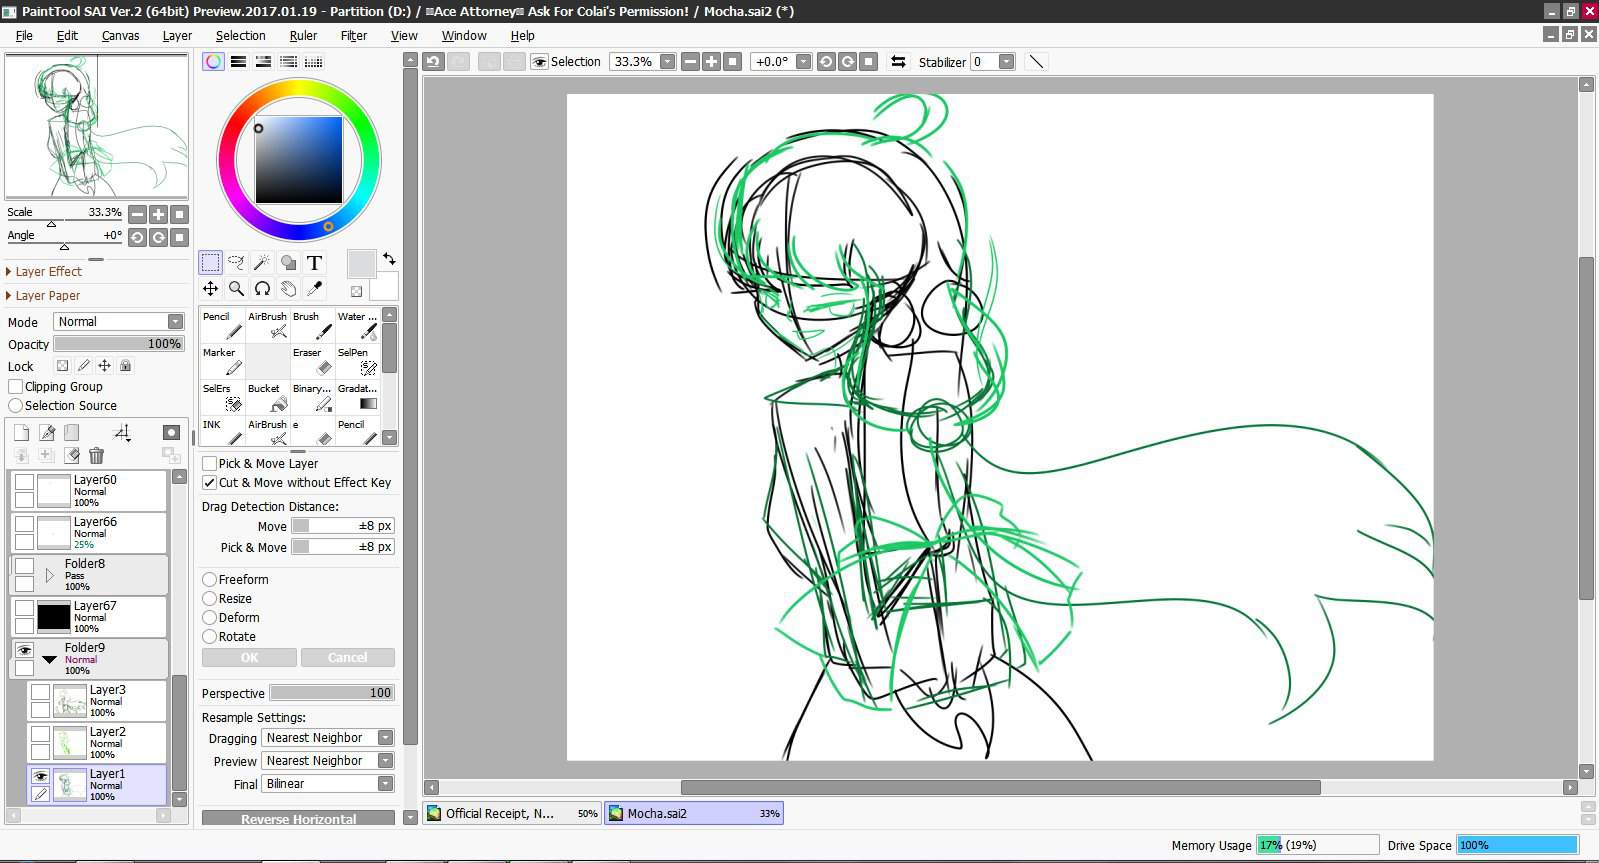Screen dimensions: 1599x863
Task: Select the shape tool
Action: tap(288, 263)
